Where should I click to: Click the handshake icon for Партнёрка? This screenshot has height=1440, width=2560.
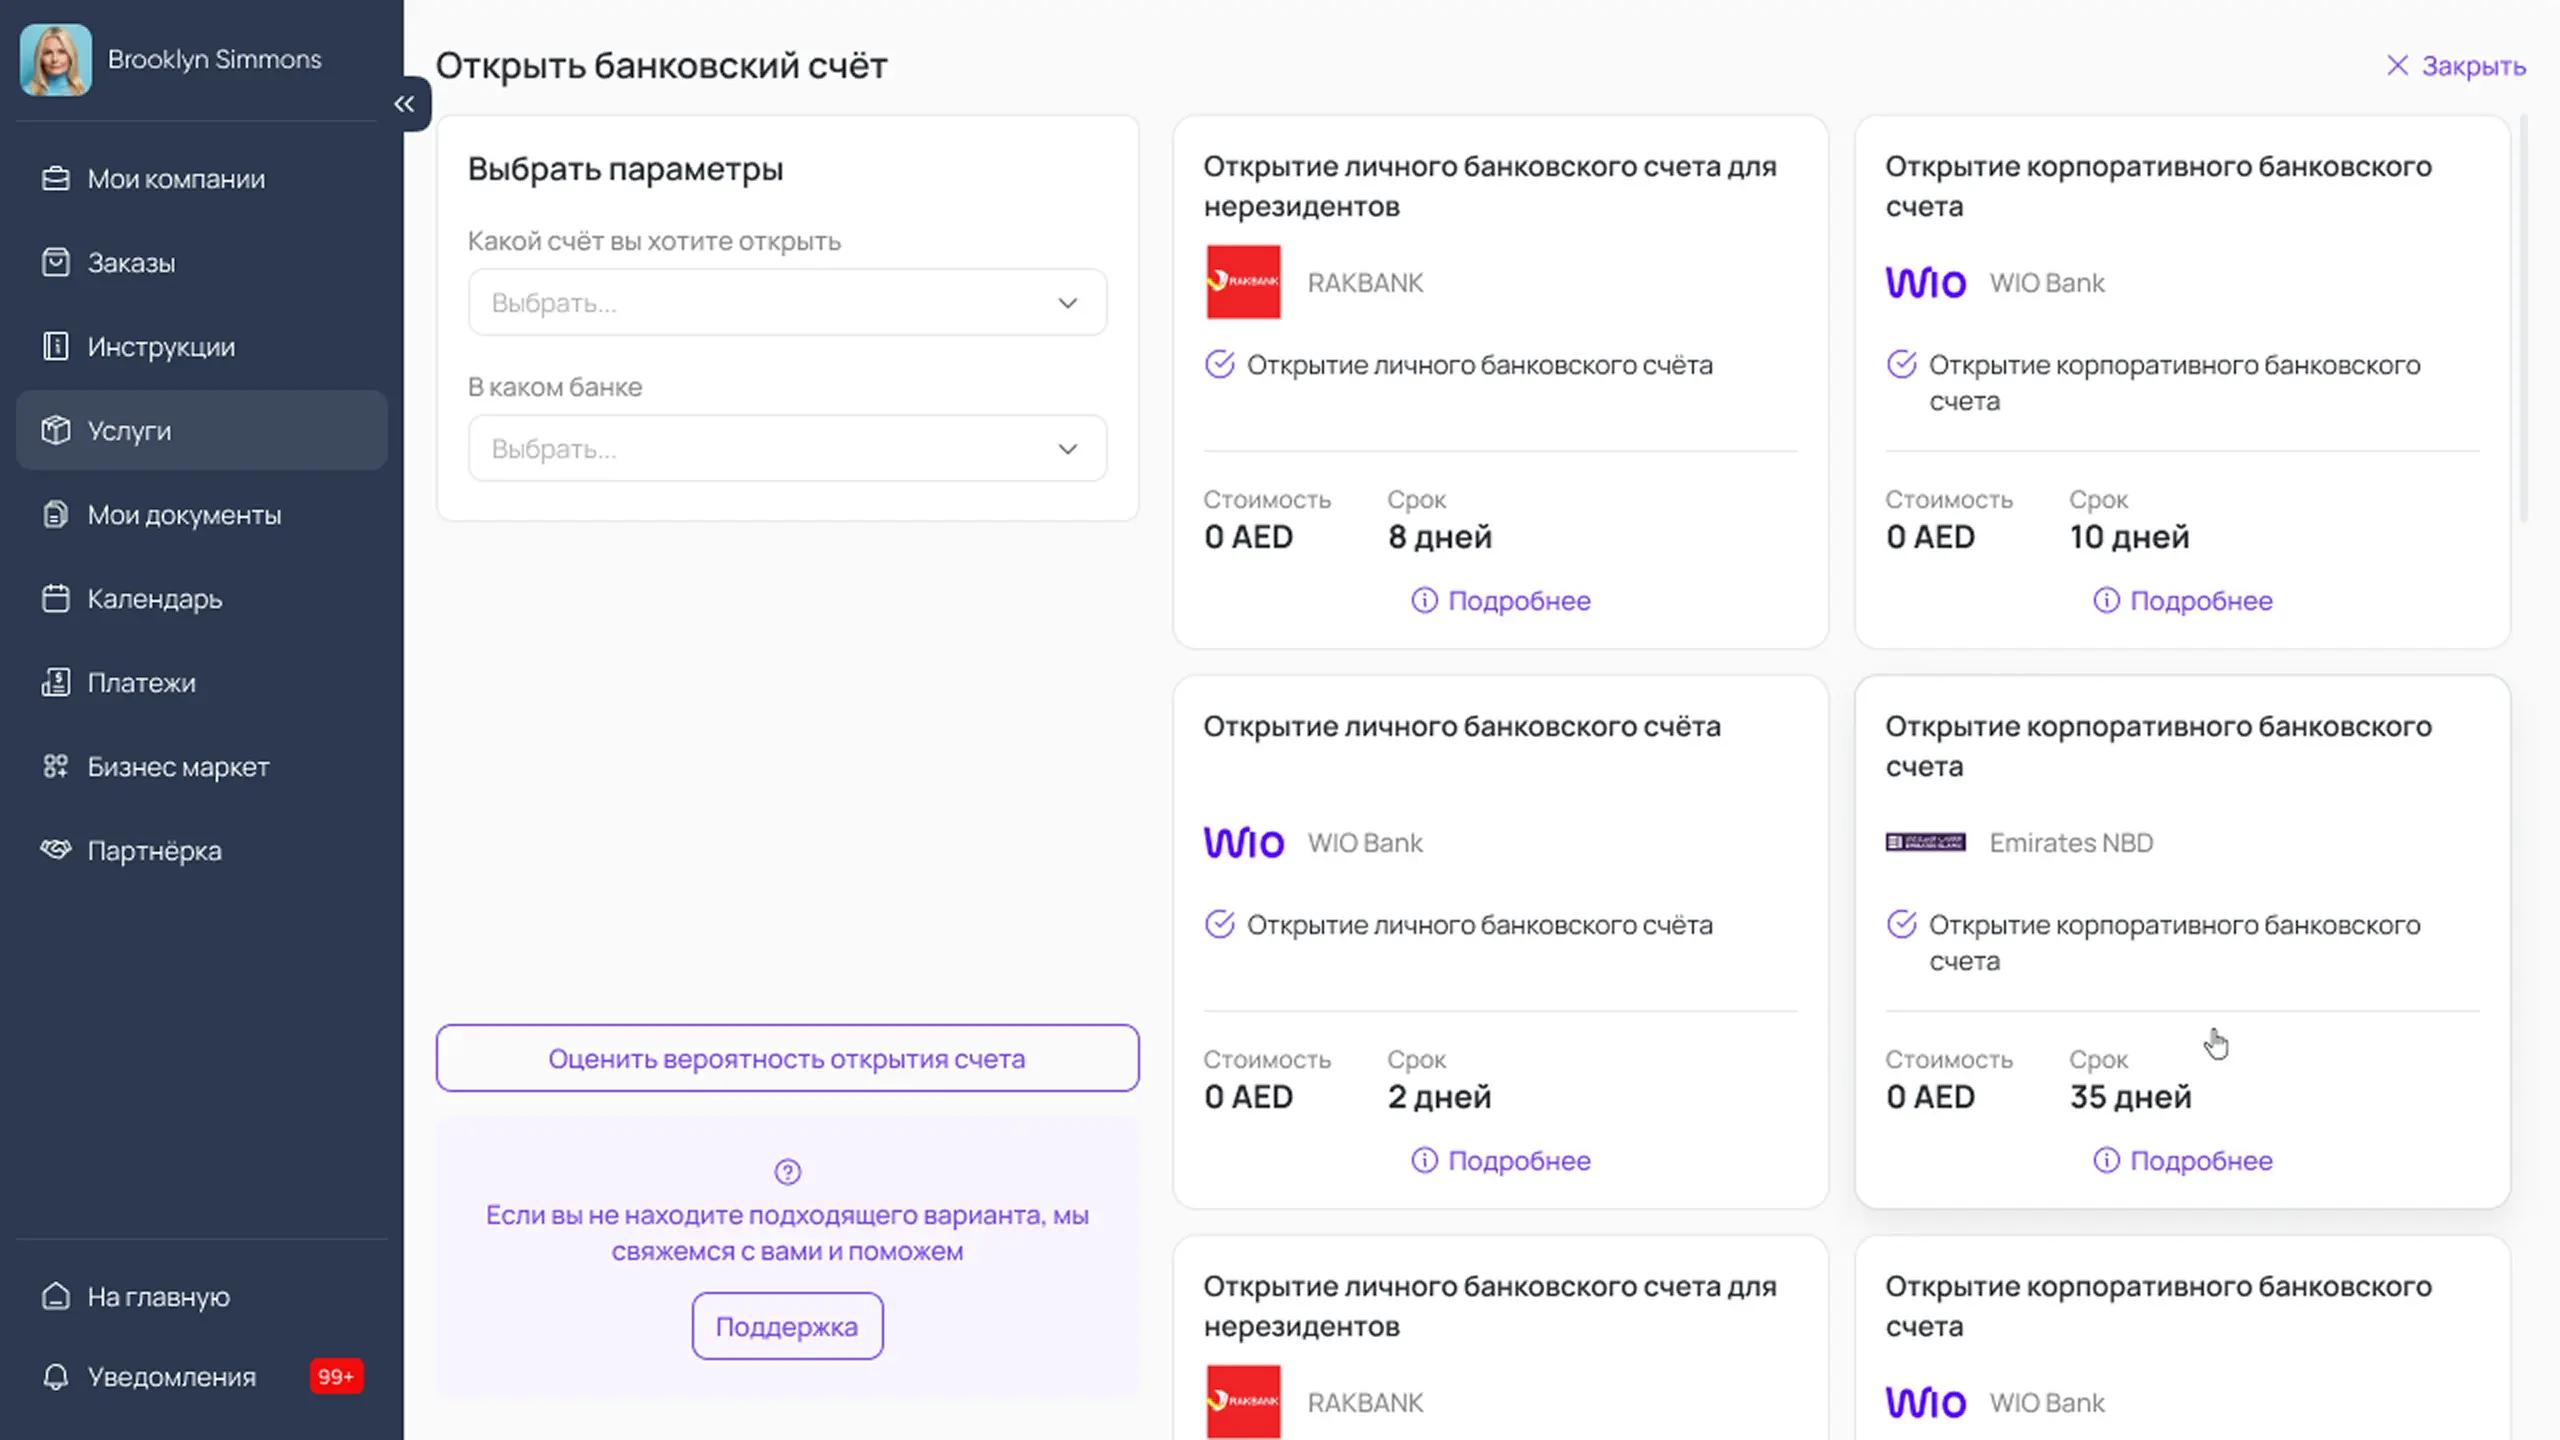(56, 850)
